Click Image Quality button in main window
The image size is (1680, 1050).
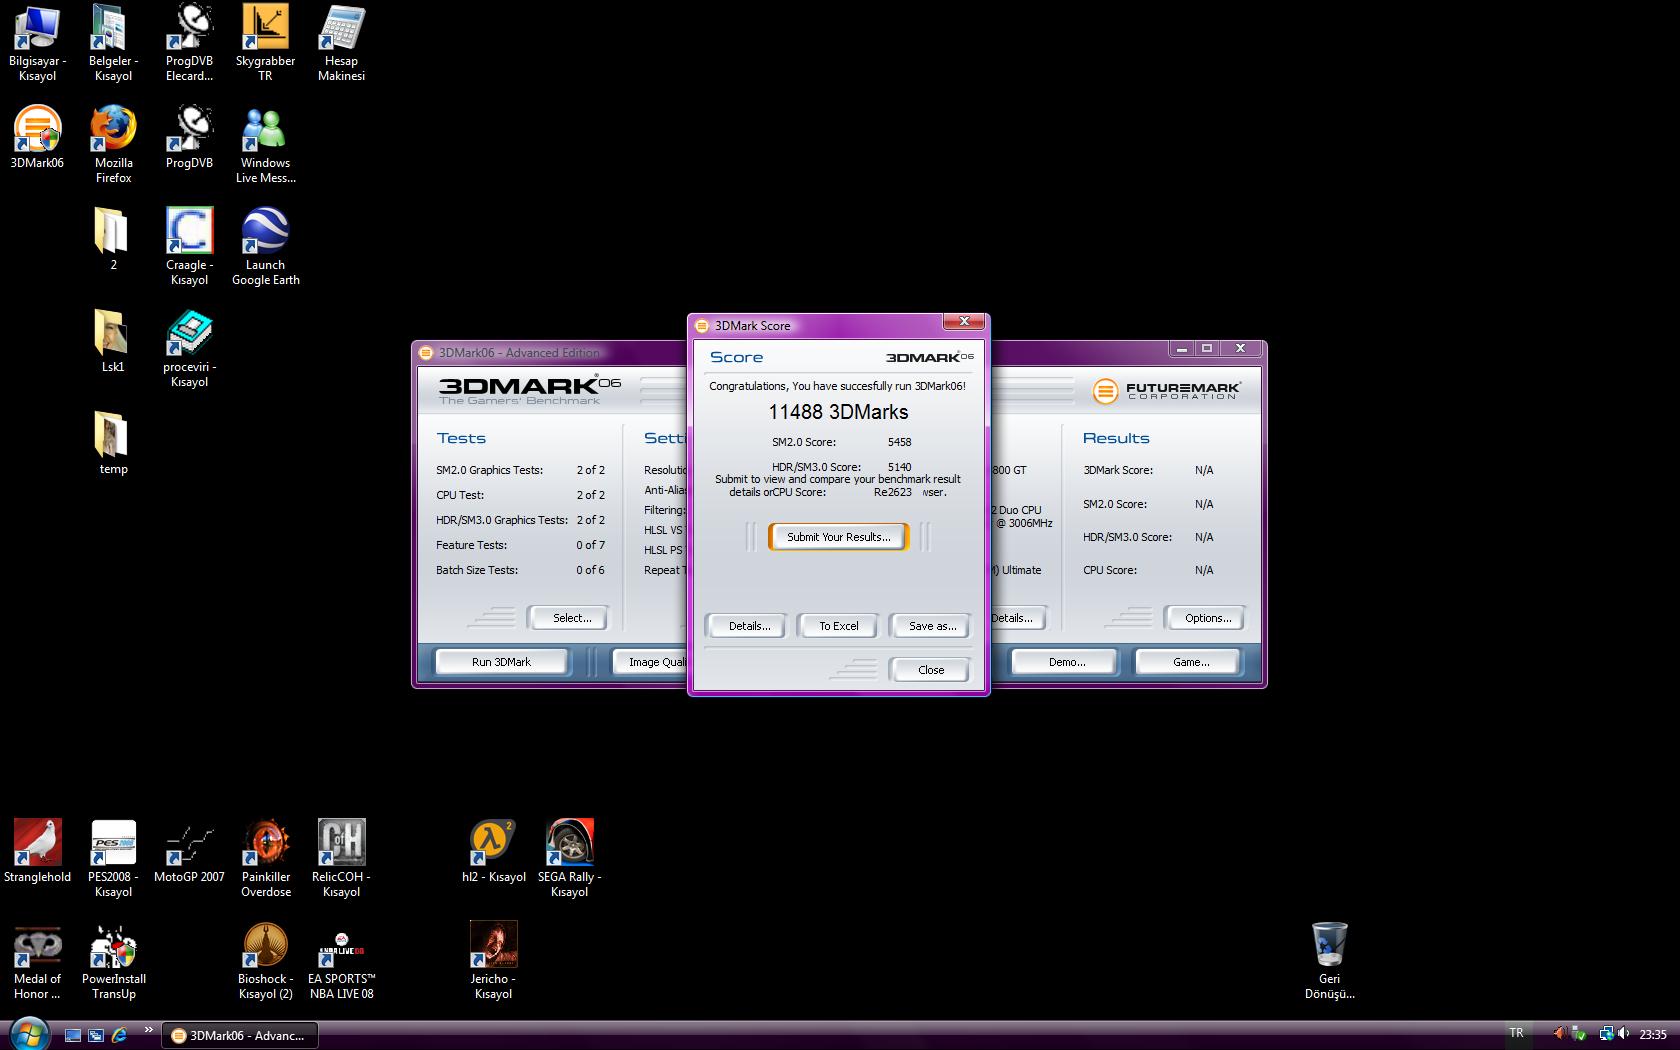point(649,662)
